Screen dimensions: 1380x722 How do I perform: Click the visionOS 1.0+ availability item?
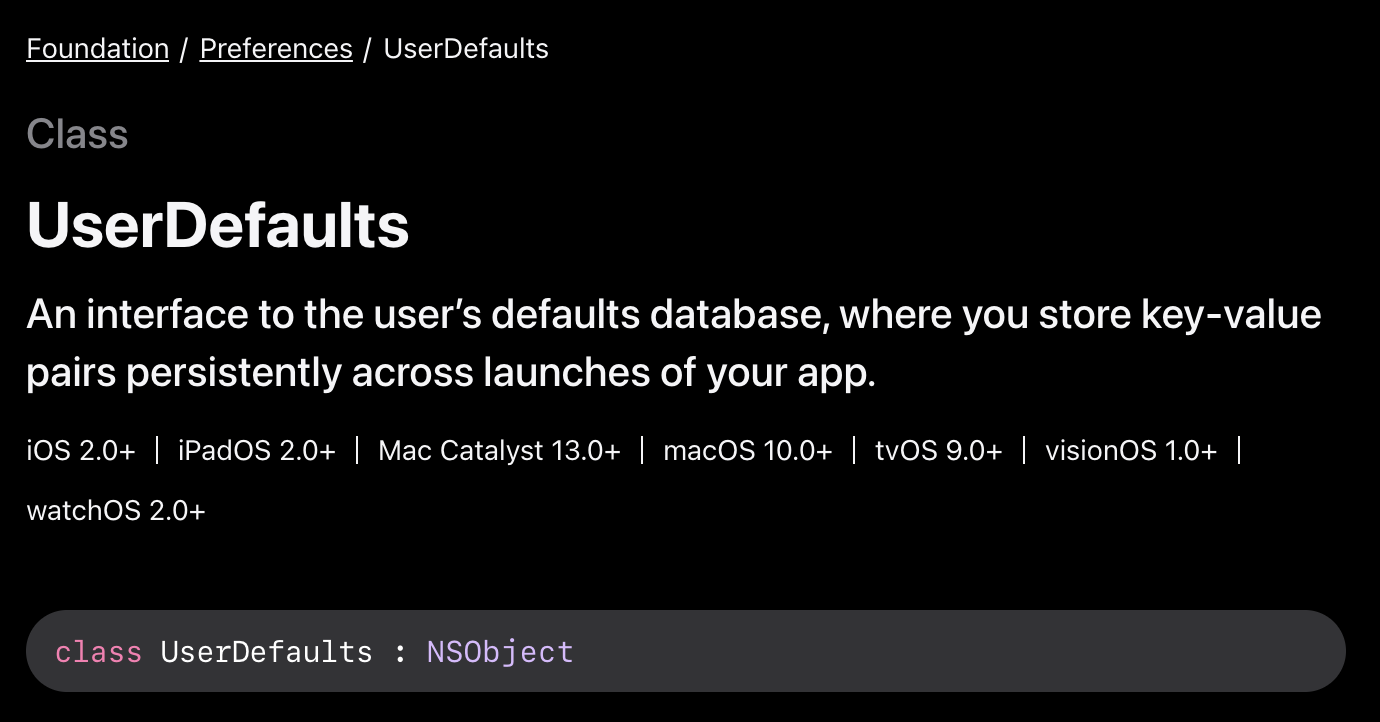point(1131,451)
